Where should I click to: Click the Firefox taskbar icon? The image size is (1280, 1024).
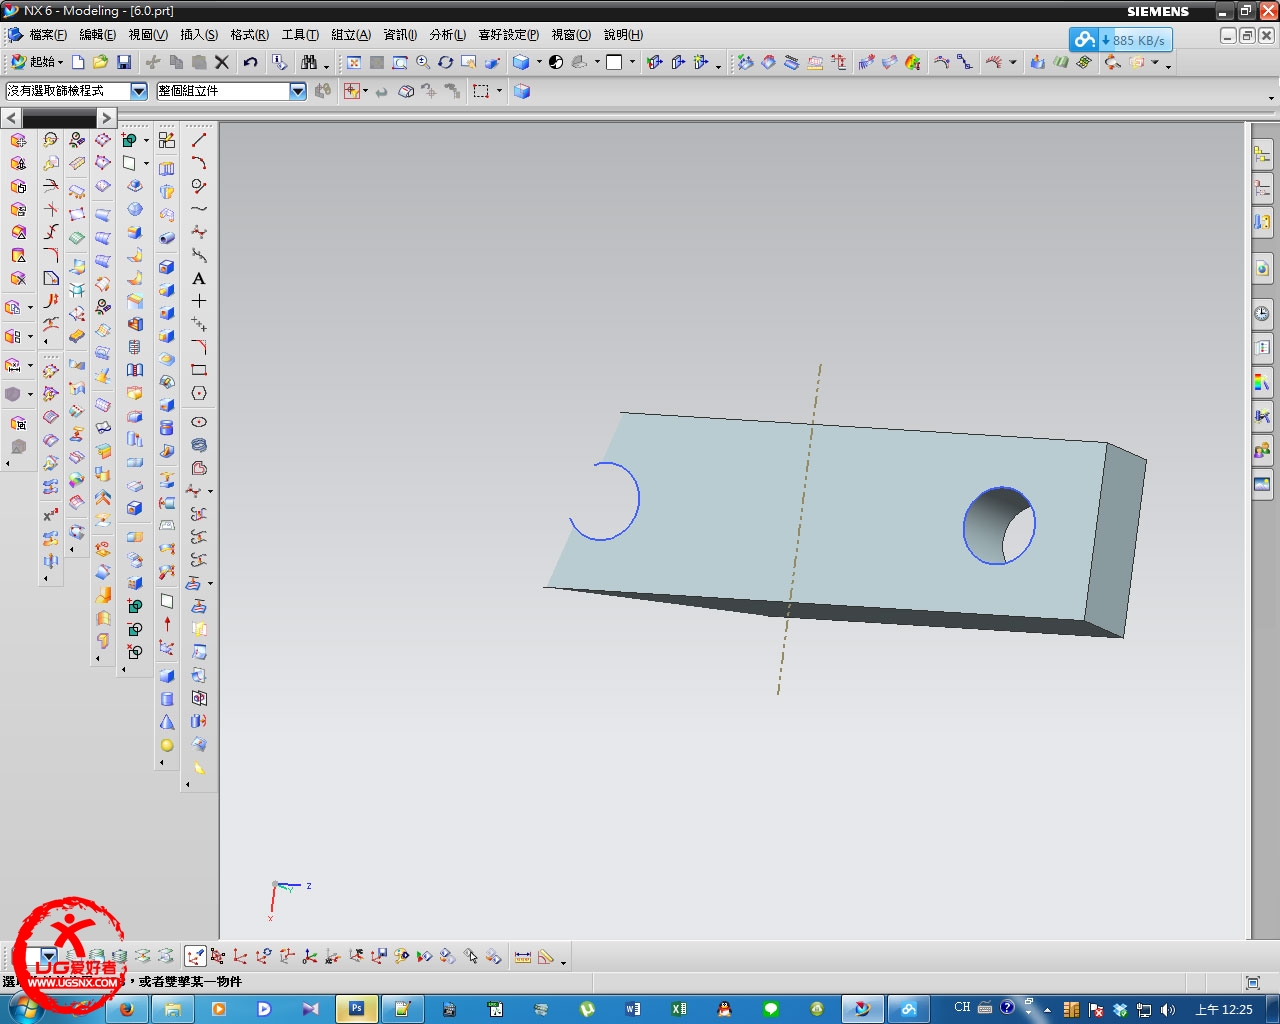click(x=127, y=1009)
